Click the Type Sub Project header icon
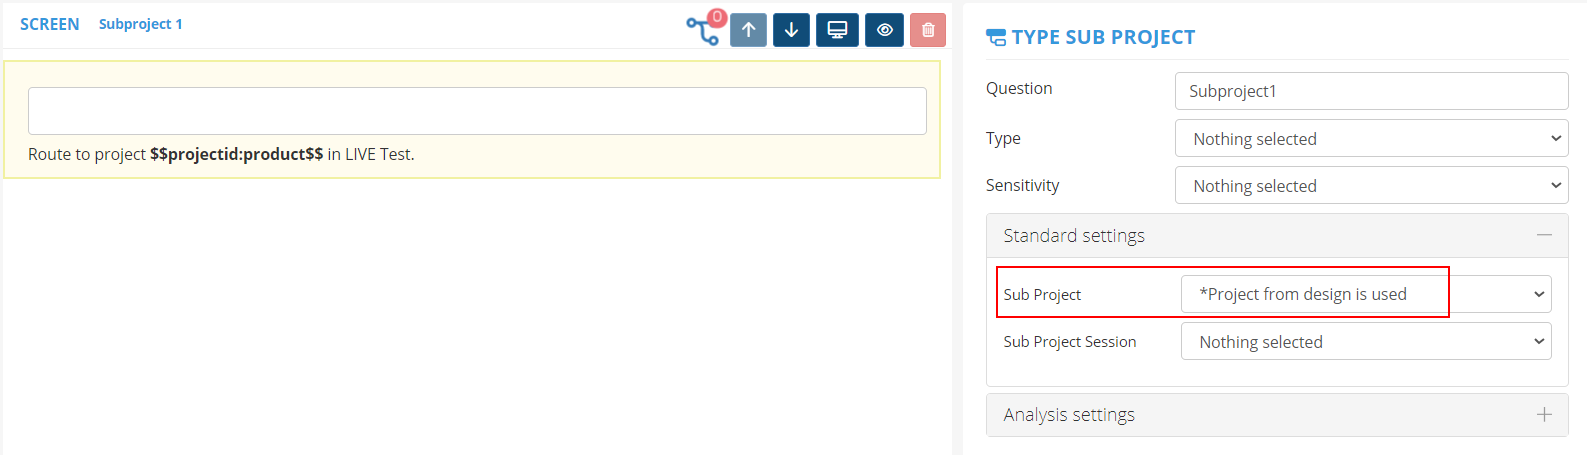Viewport: 1587px width, 455px height. 996,38
